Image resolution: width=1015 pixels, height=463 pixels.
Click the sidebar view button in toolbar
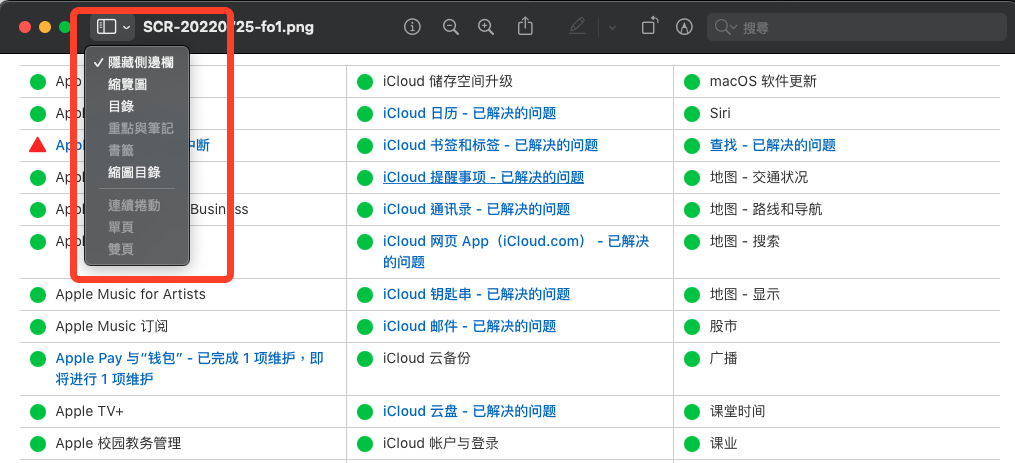106,27
